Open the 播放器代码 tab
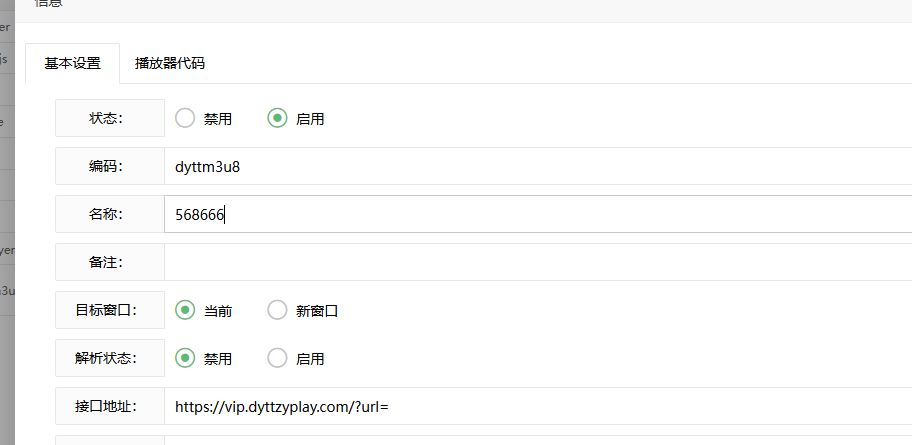The width and height of the screenshot is (912, 445). tap(169, 63)
